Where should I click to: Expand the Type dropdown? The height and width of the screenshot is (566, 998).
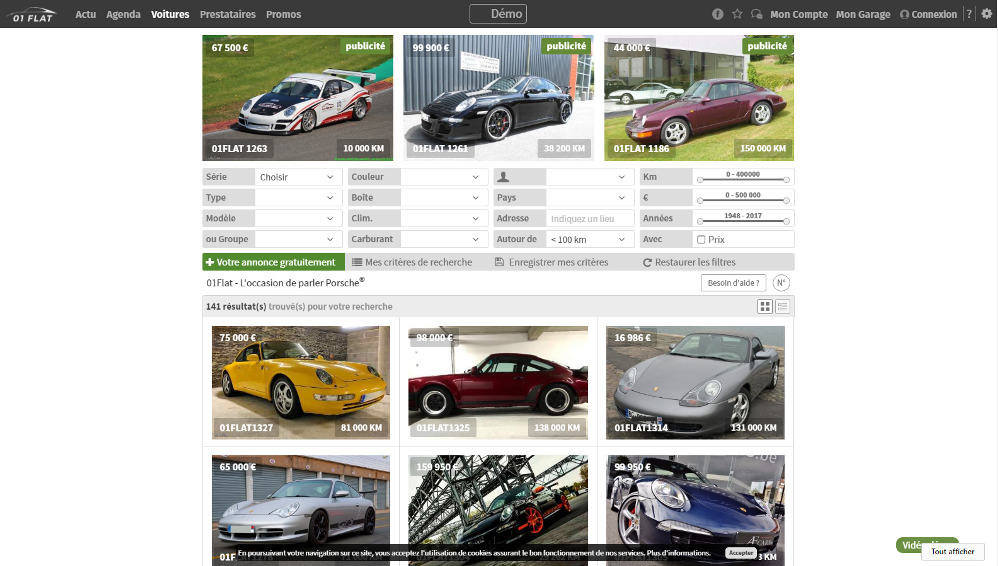click(298, 197)
